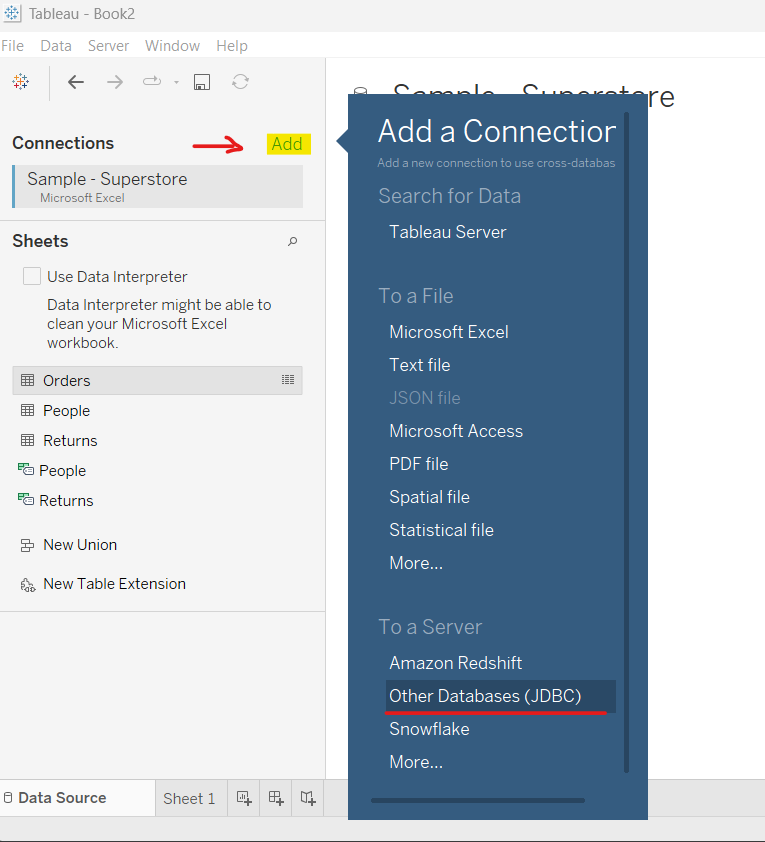Choose Snowflake connector
Screen dimensions: 765x842
click(429, 729)
